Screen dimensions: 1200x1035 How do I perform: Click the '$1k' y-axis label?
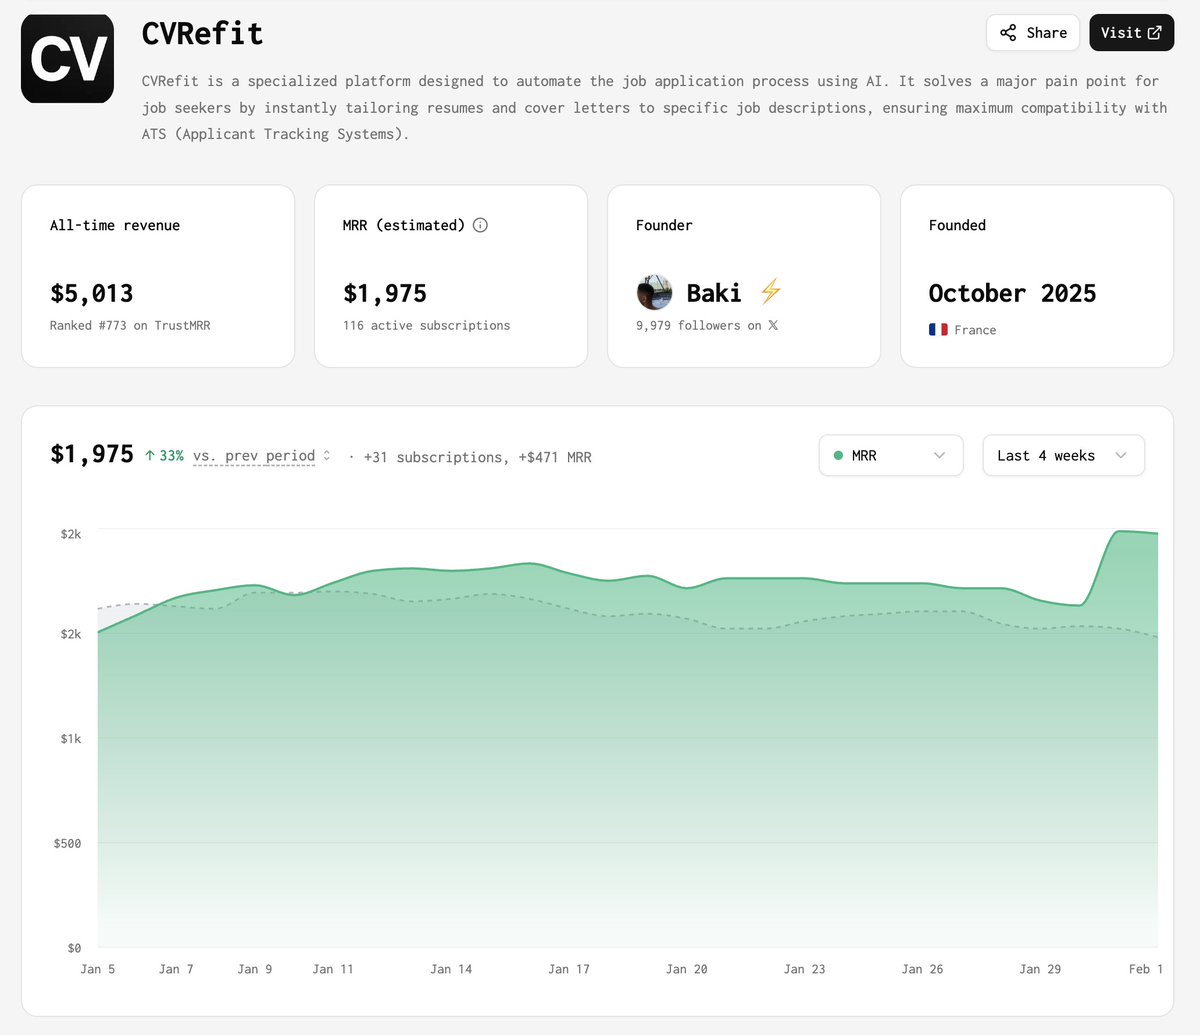pyautogui.click(x=71, y=738)
